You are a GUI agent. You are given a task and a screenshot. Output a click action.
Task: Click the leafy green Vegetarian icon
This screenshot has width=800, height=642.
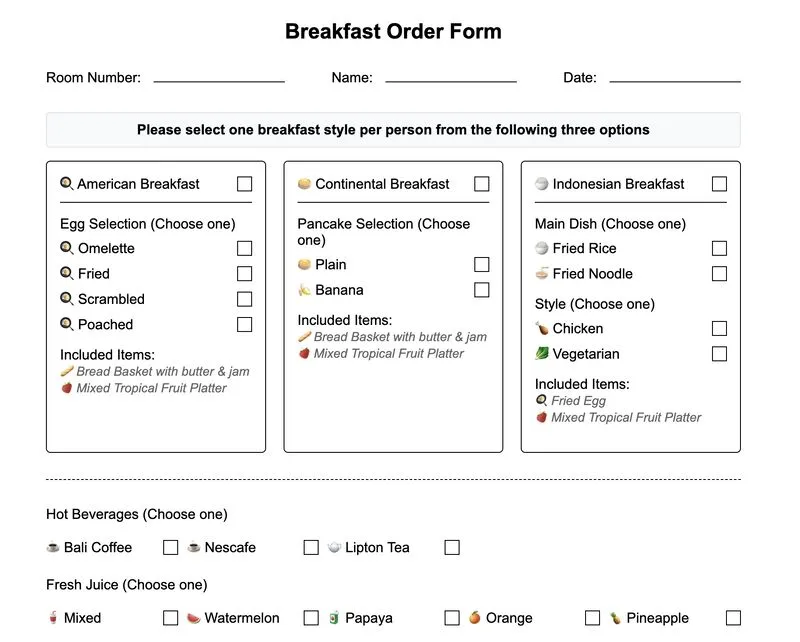(x=541, y=353)
